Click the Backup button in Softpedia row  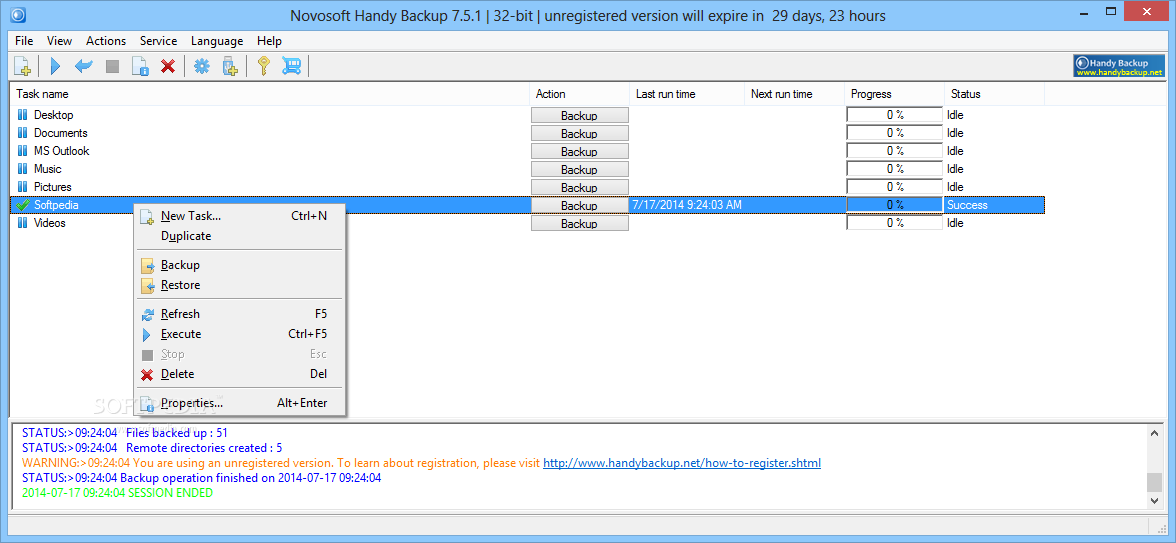point(580,206)
